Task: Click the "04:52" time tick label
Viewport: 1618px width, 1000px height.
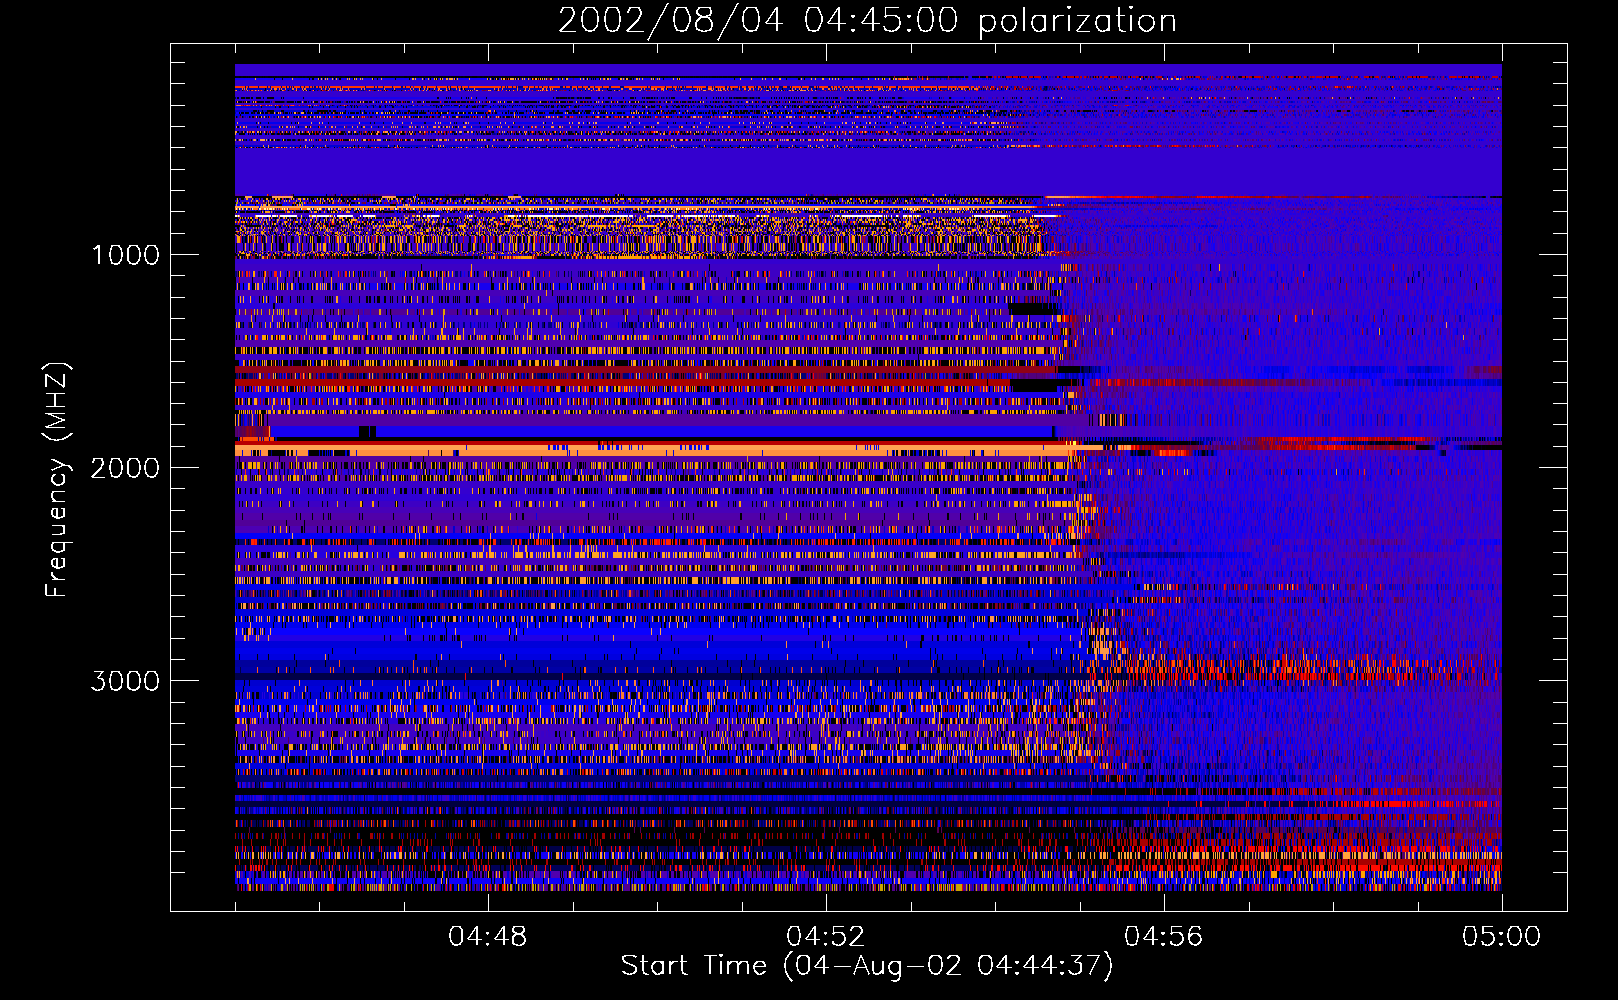Action: (x=825, y=937)
